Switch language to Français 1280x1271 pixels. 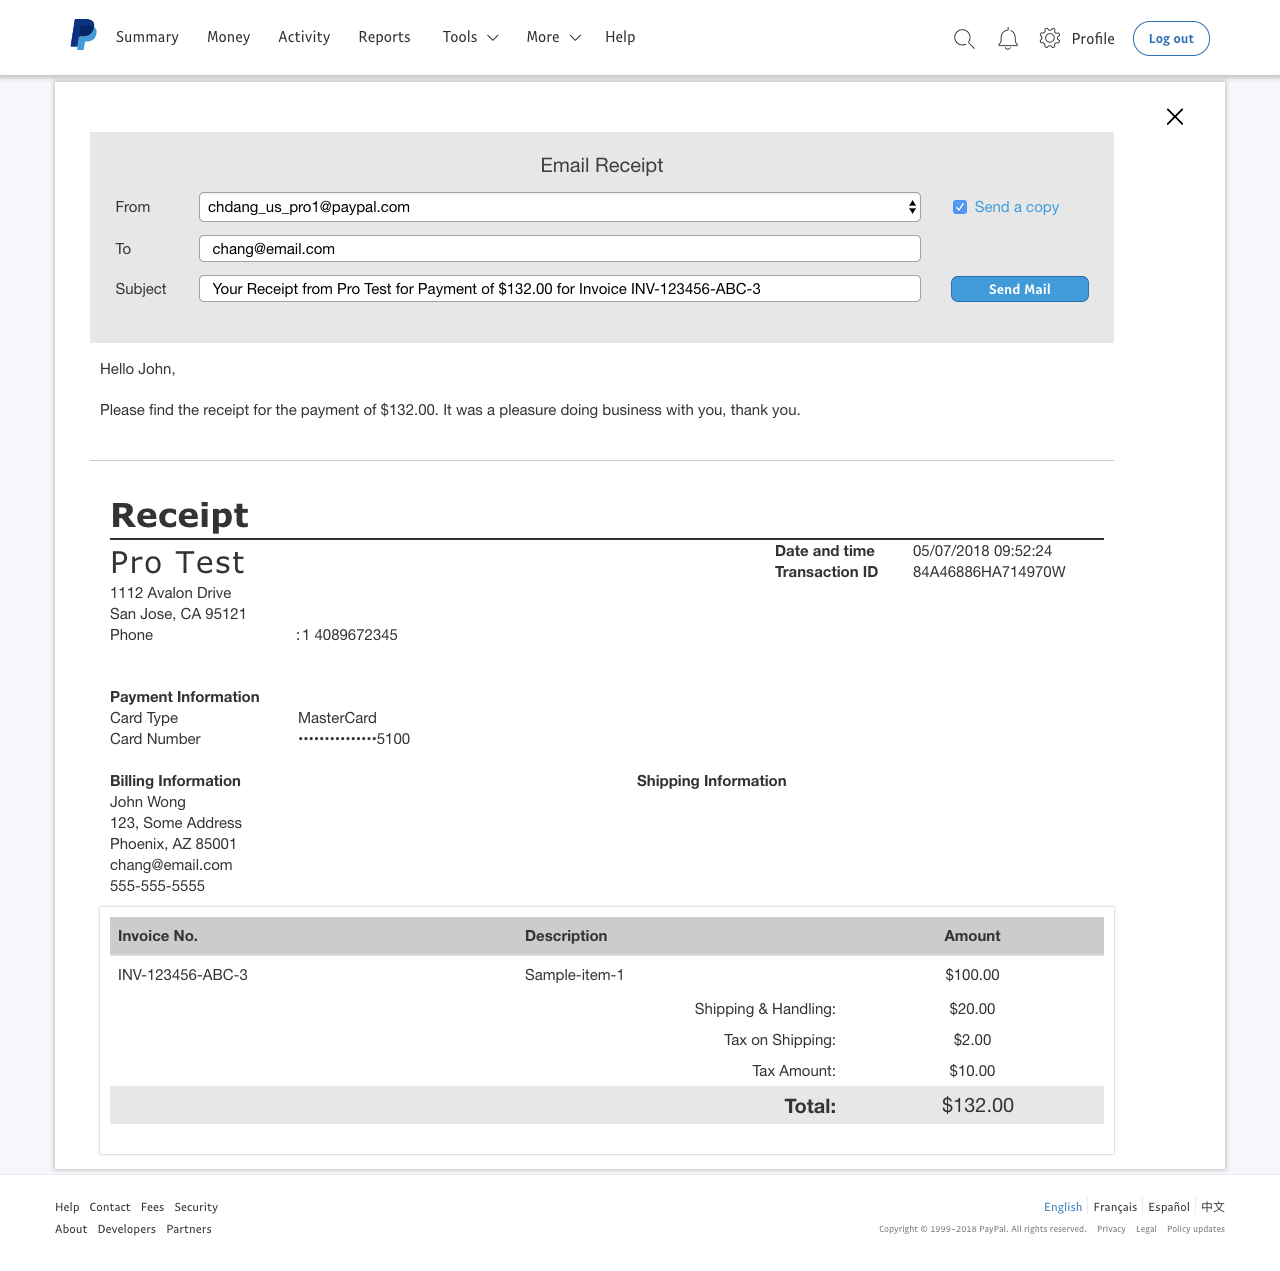click(1115, 1207)
